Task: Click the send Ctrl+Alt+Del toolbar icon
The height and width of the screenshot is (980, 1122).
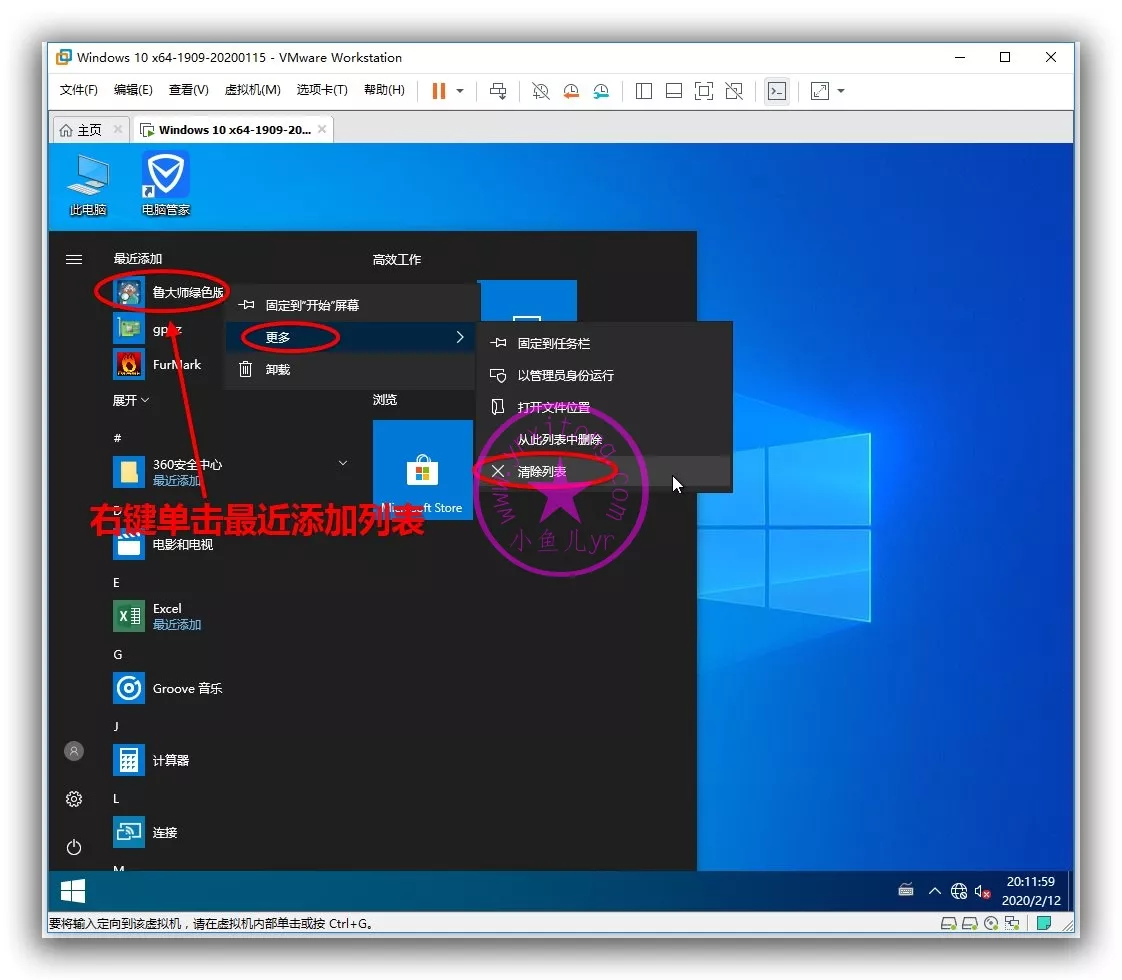Action: (x=498, y=91)
